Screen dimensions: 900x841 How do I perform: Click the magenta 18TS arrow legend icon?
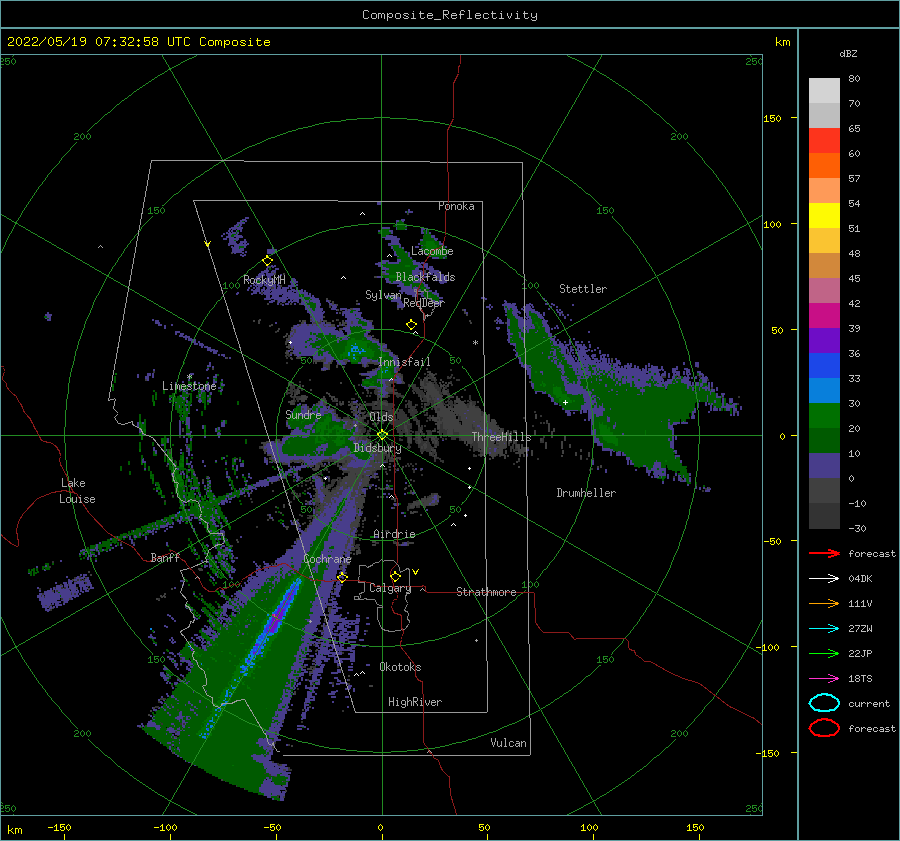tap(824, 679)
